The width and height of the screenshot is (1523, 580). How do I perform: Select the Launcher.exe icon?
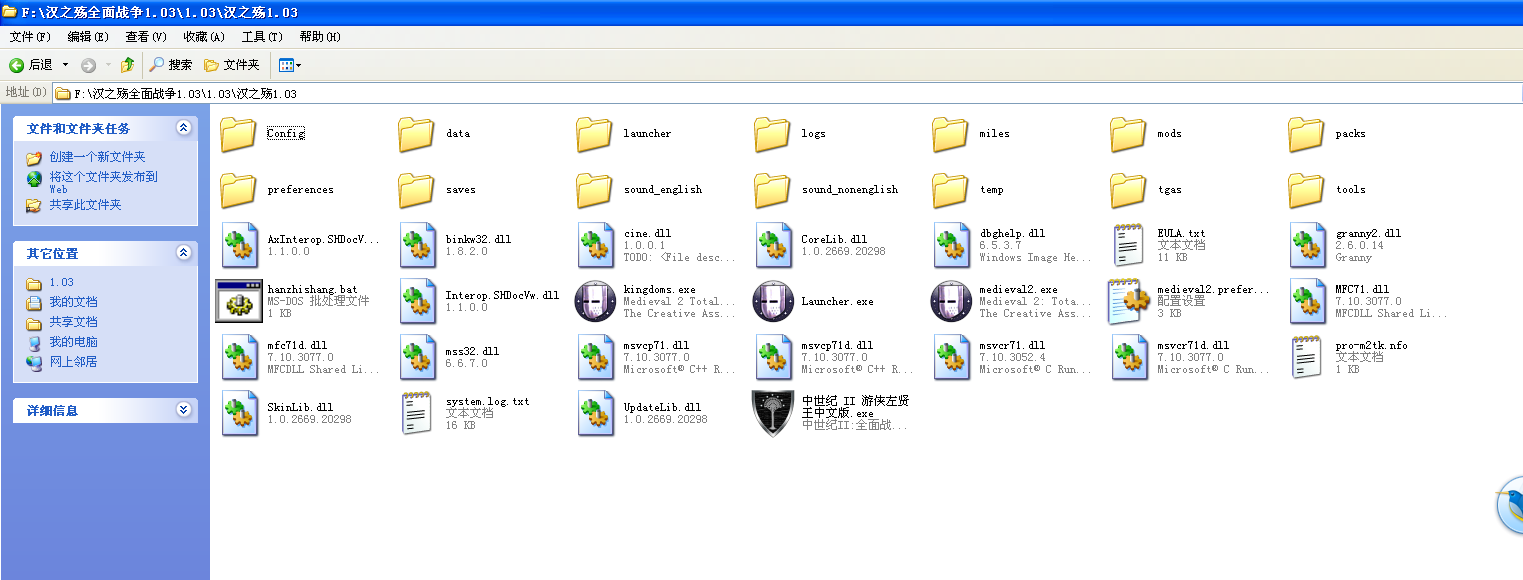pyautogui.click(x=773, y=301)
